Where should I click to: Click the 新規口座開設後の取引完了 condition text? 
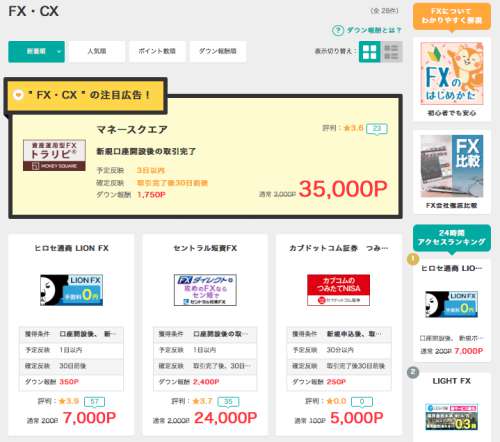pyautogui.click(x=146, y=152)
